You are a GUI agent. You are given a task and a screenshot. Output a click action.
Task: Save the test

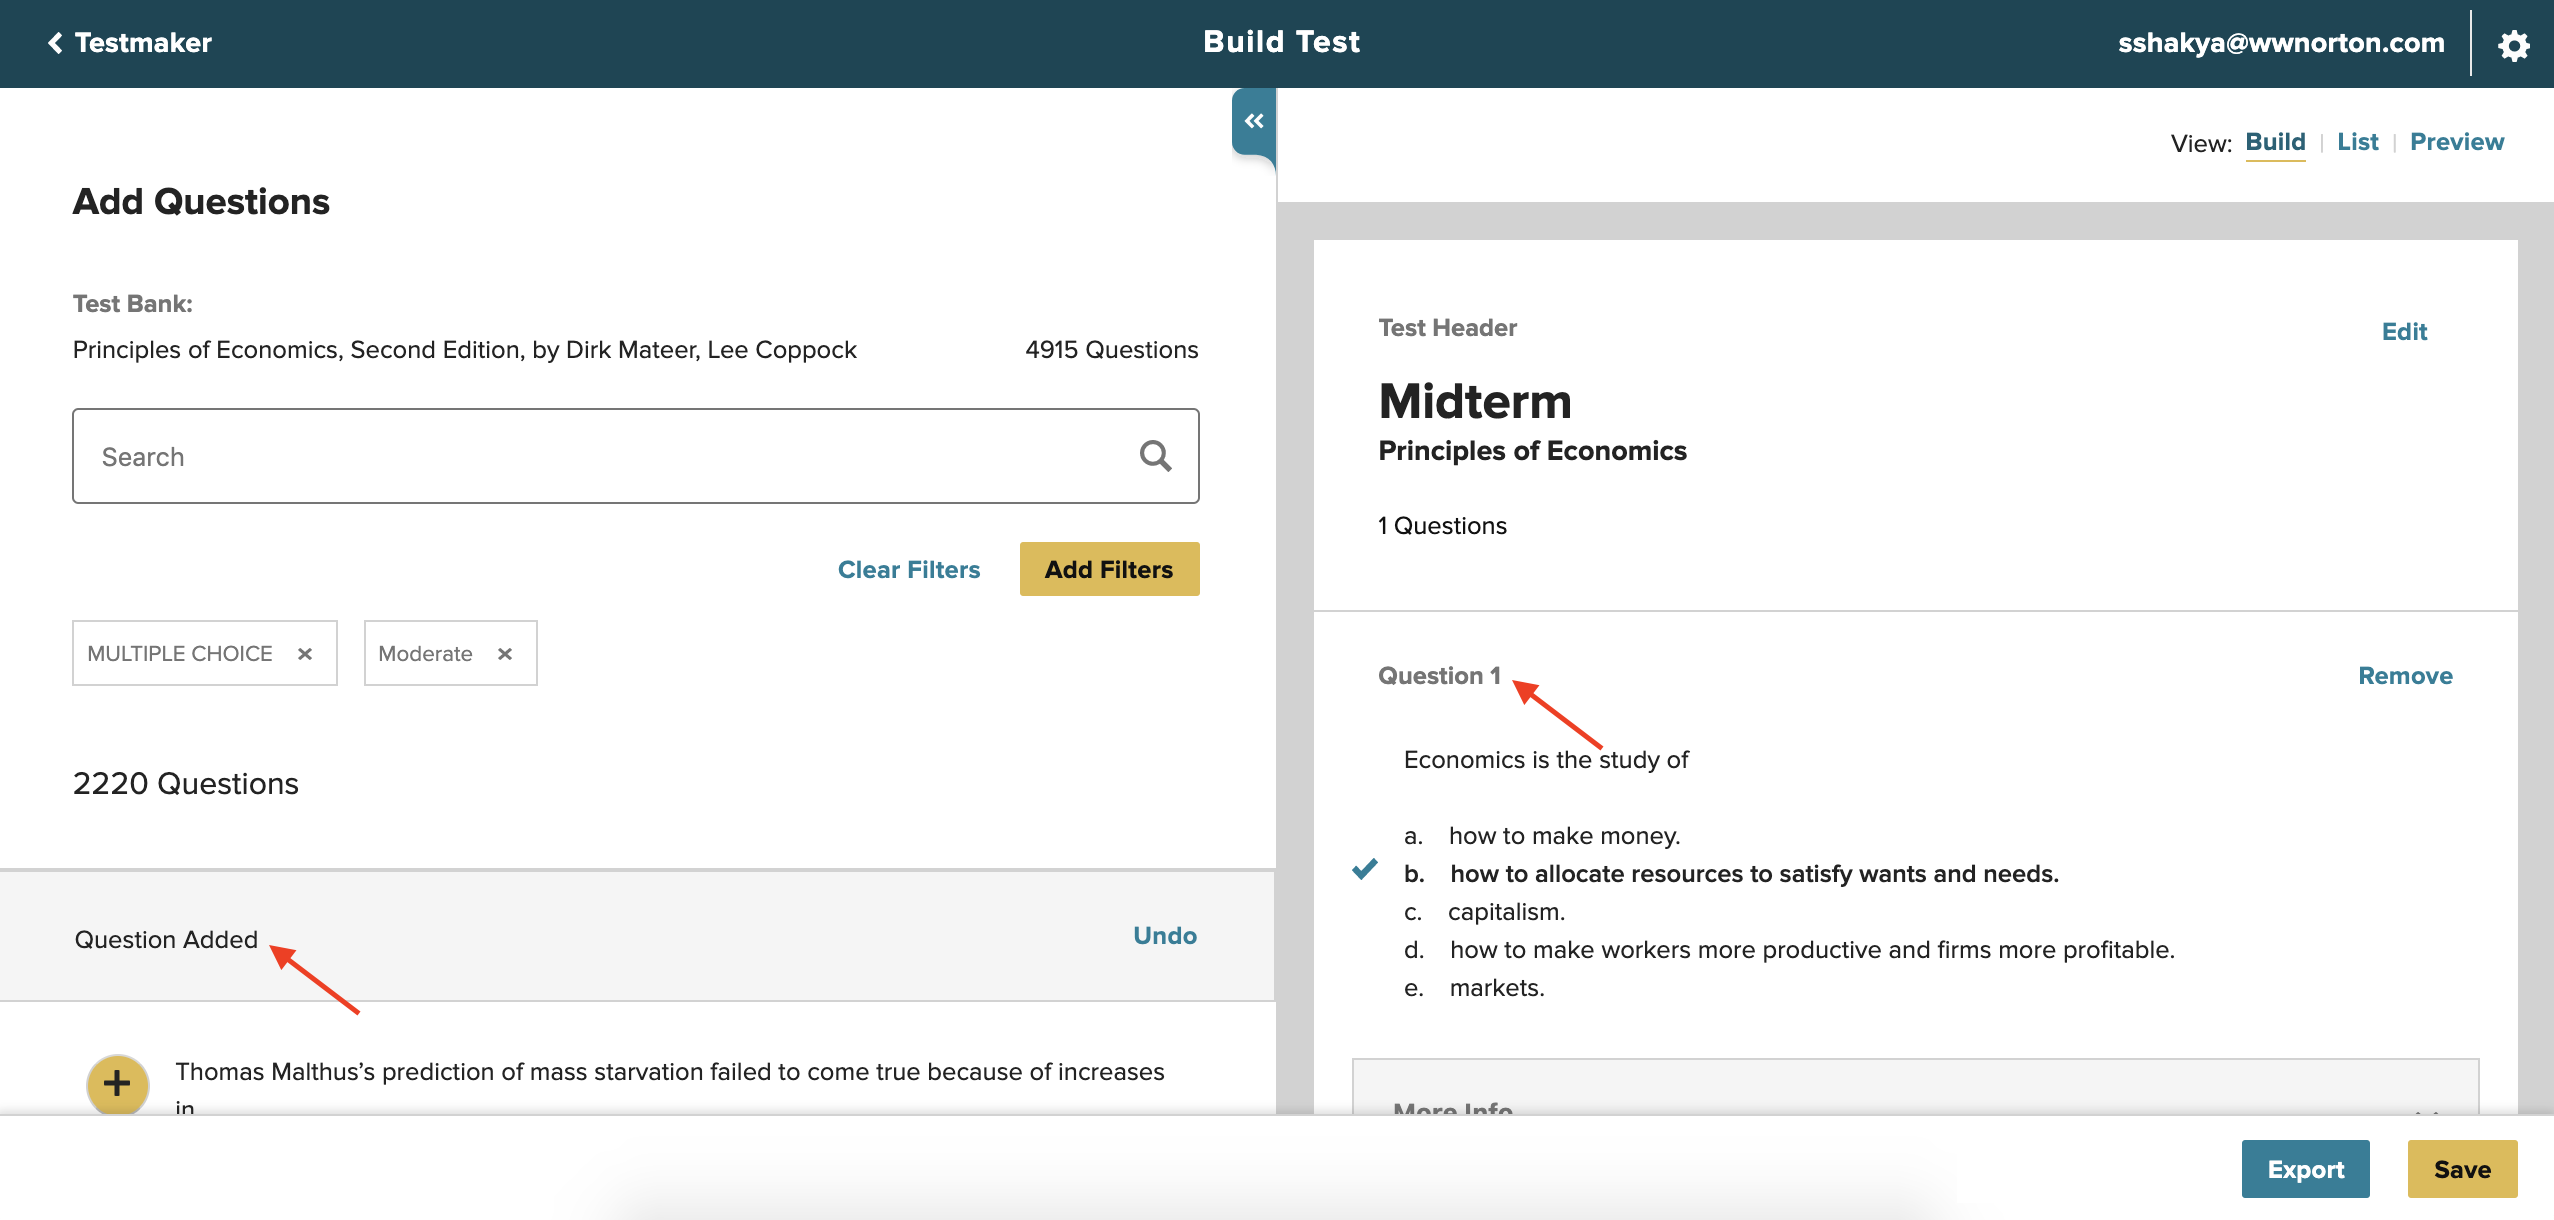[x=2461, y=1169]
